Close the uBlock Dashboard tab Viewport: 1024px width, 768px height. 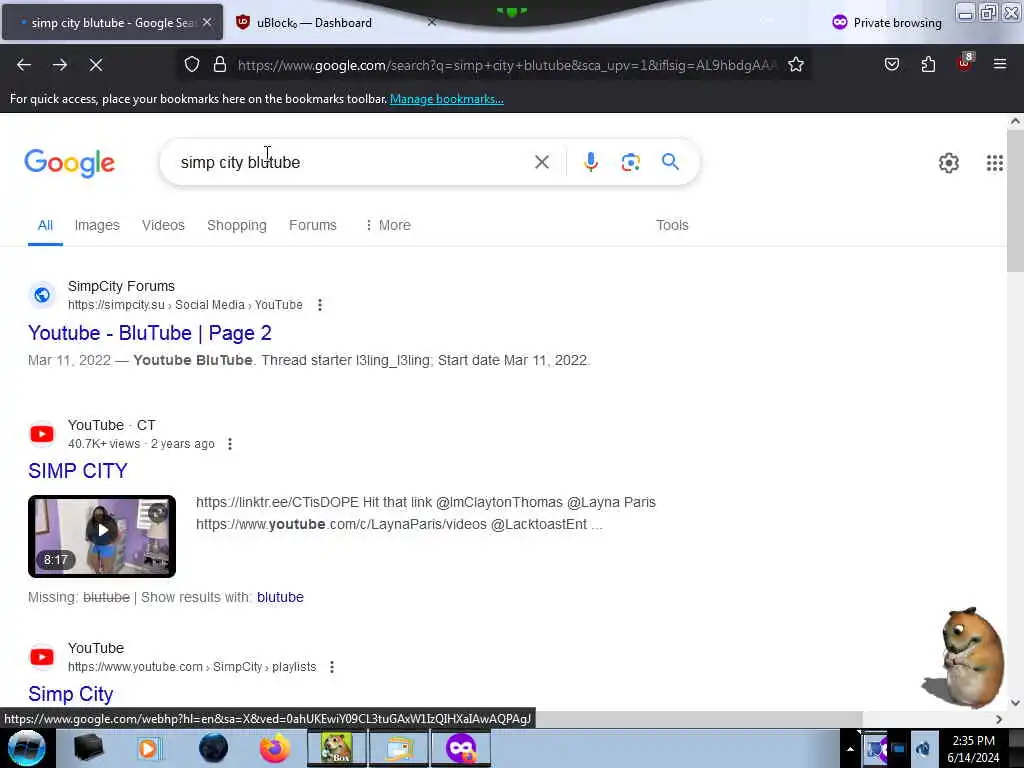[x=432, y=22]
